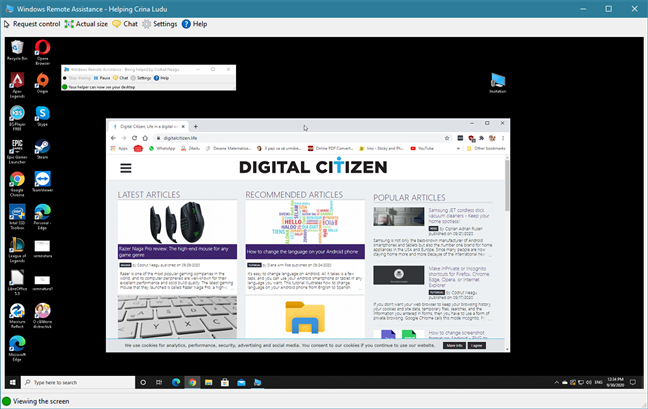Open the Samsung JET cordless vacuum article
The height and width of the screenshot is (409, 648).
[459, 216]
